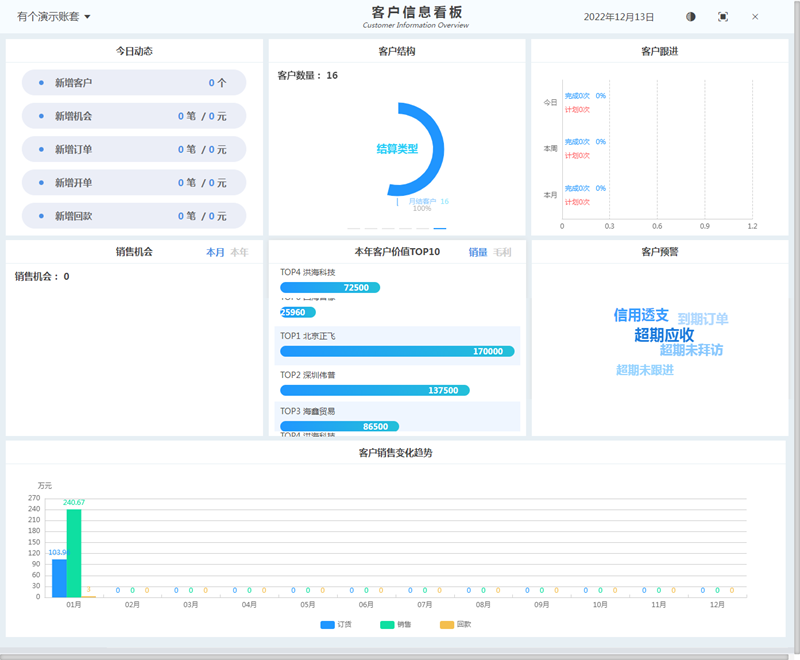The width and height of the screenshot is (800, 660).
Task: Click the 今日 完成0次 follow-up label
Action: (x=577, y=96)
